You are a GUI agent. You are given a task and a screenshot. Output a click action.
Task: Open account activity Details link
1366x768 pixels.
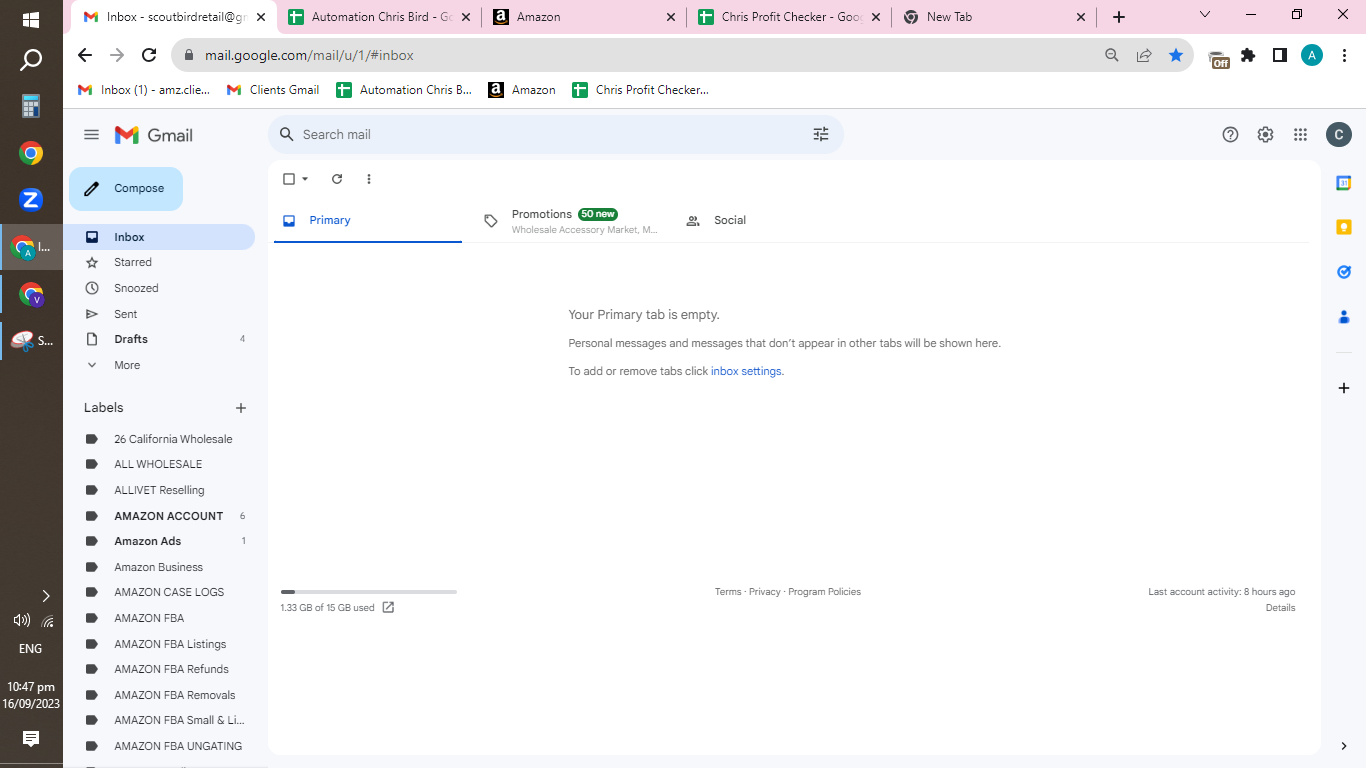pyautogui.click(x=1280, y=608)
